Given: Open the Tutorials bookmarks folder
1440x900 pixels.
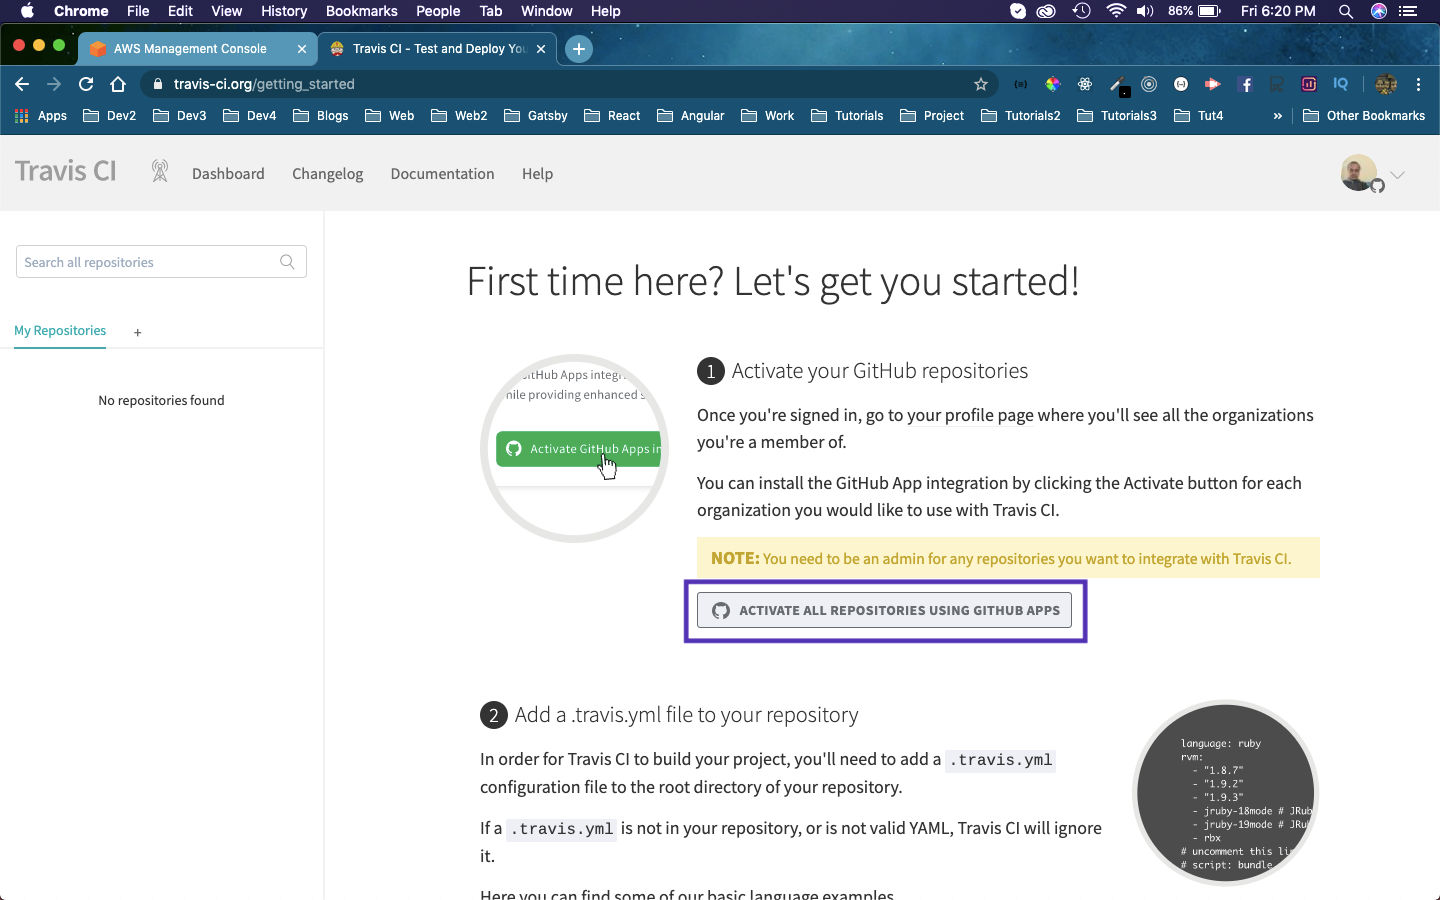Looking at the screenshot, I should point(847,116).
